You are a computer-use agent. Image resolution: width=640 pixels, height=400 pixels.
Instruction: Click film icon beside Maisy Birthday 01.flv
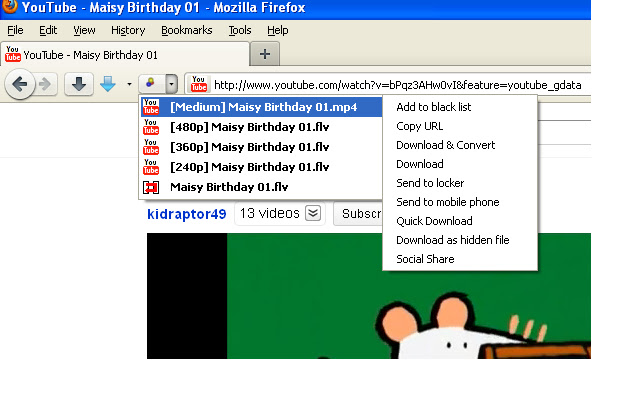tap(151, 187)
